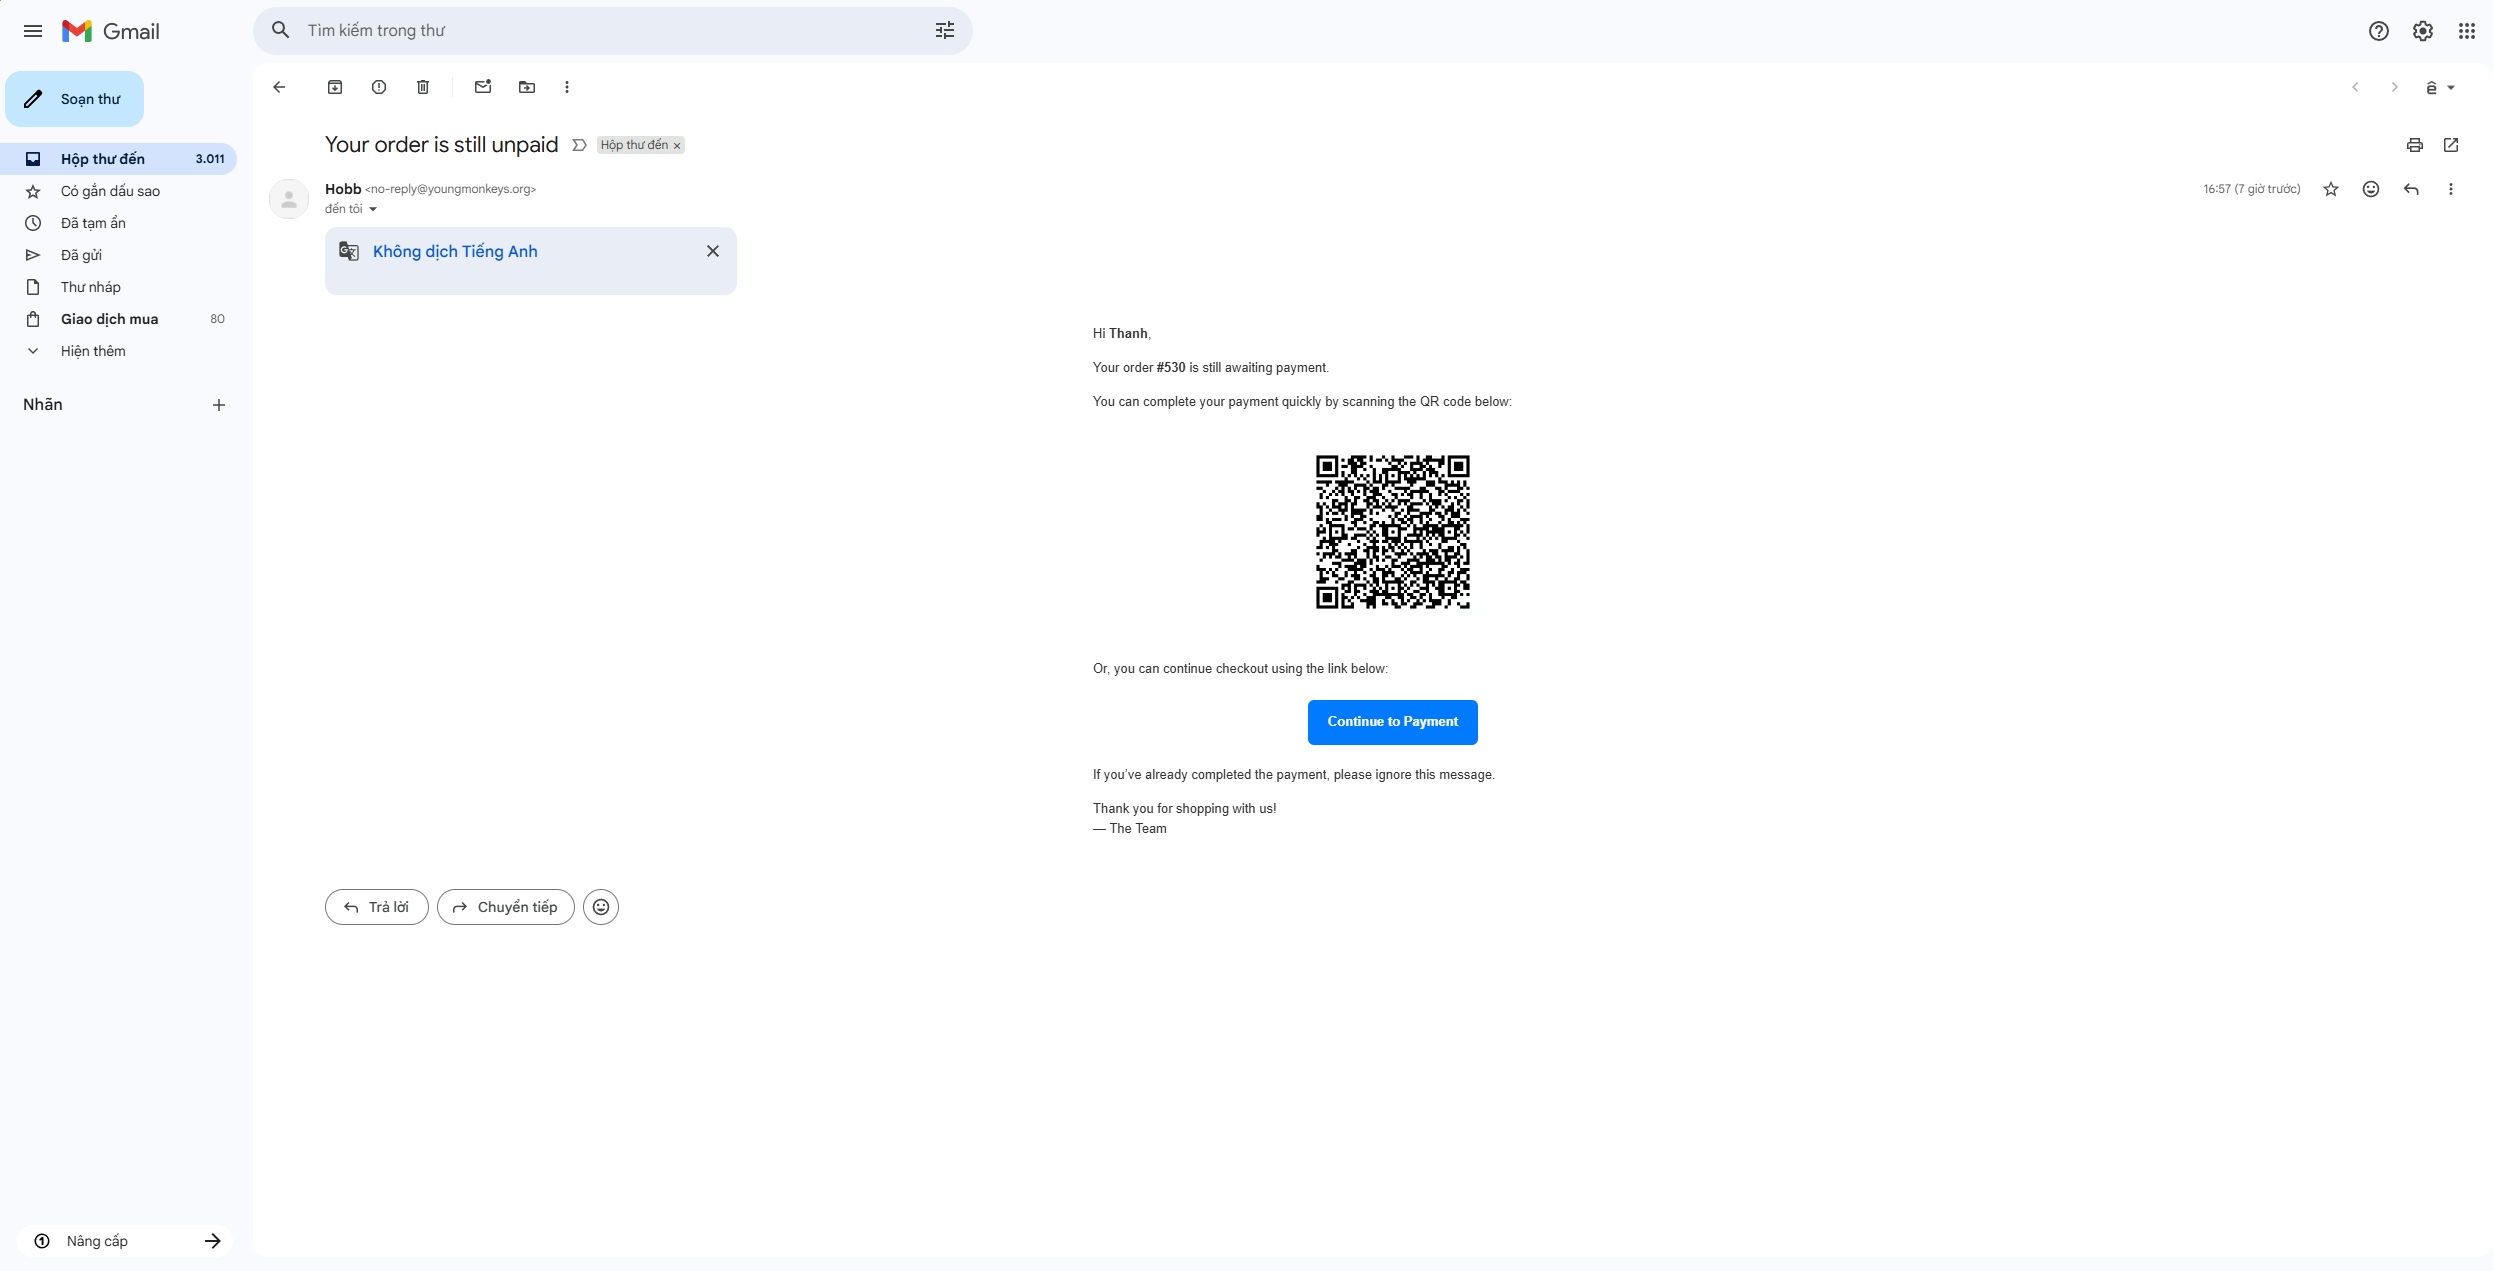Star the message from Hobb
The height and width of the screenshot is (1271, 2493).
tap(2331, 189)
